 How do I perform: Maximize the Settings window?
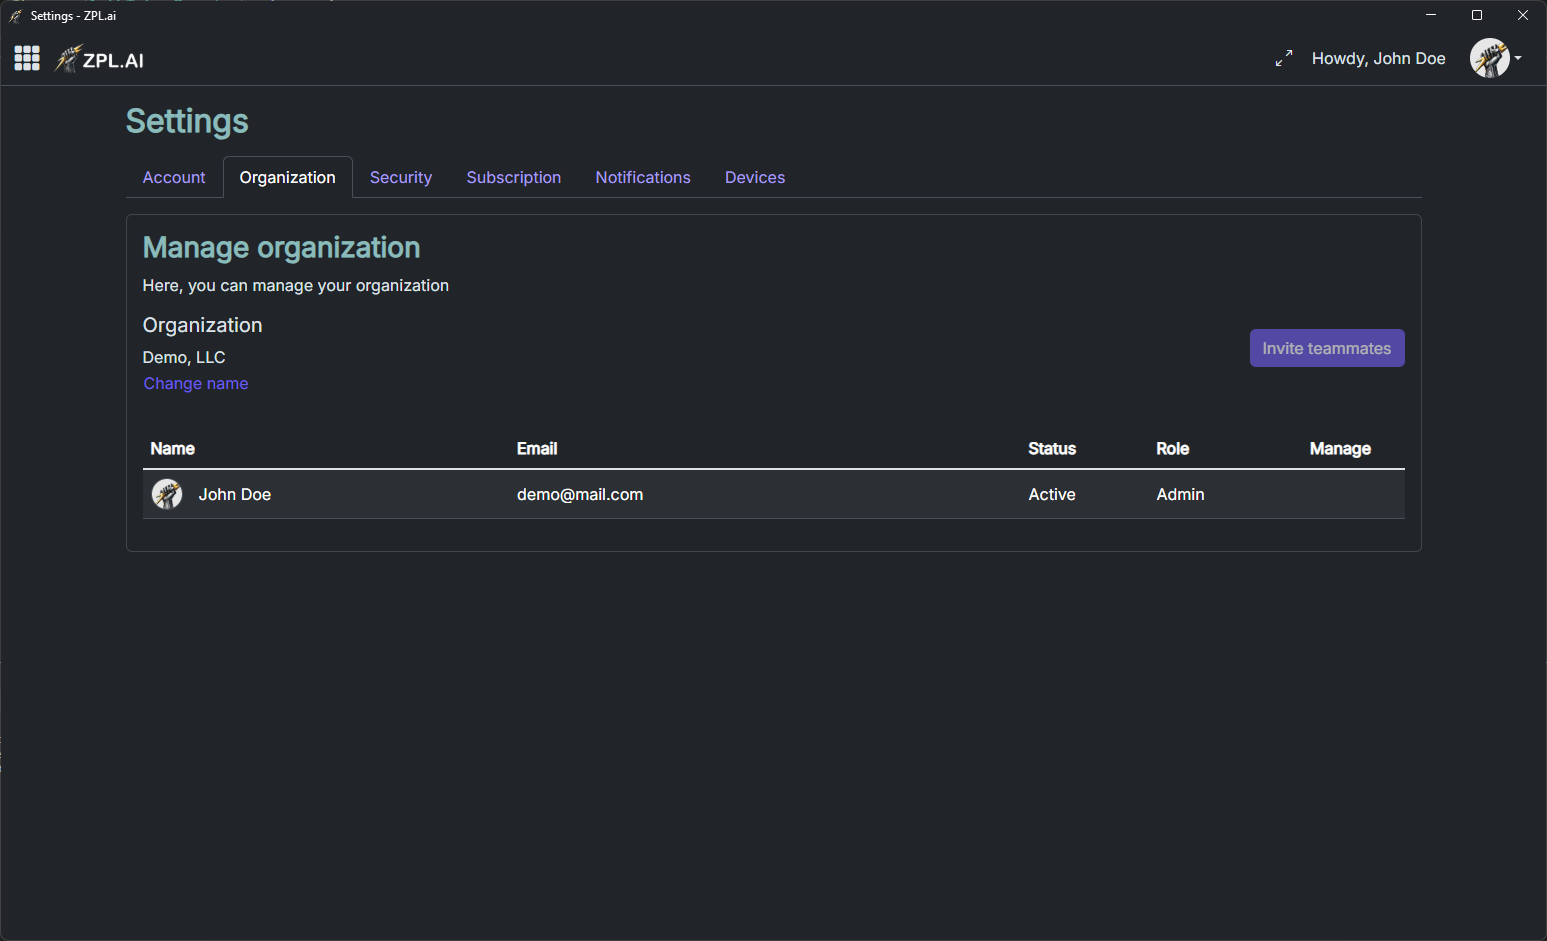pos(1477,15)
